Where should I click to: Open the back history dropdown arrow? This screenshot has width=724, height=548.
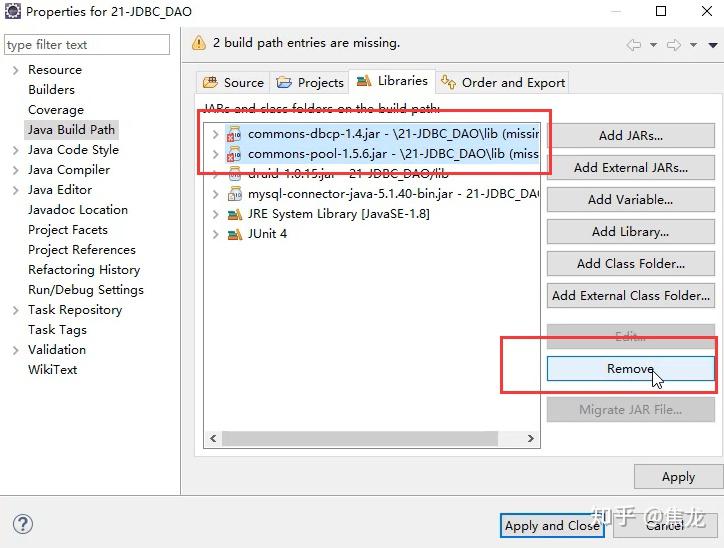653,45
